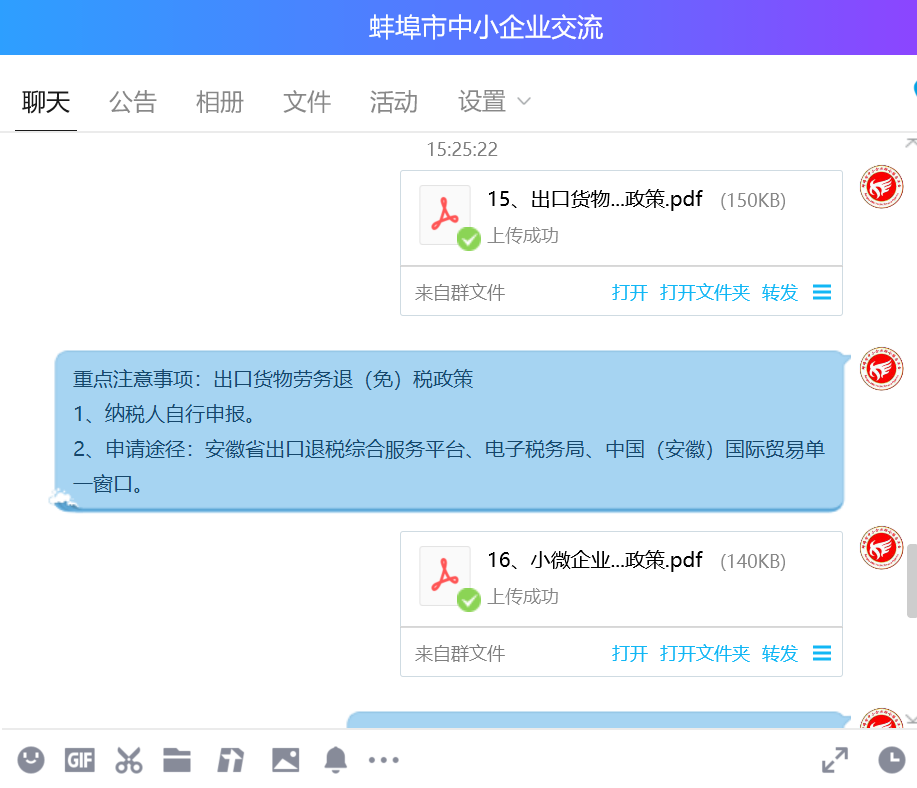Click the scrollbar up arrow
This screenshot has width=917, height=788.
[911, 142]
